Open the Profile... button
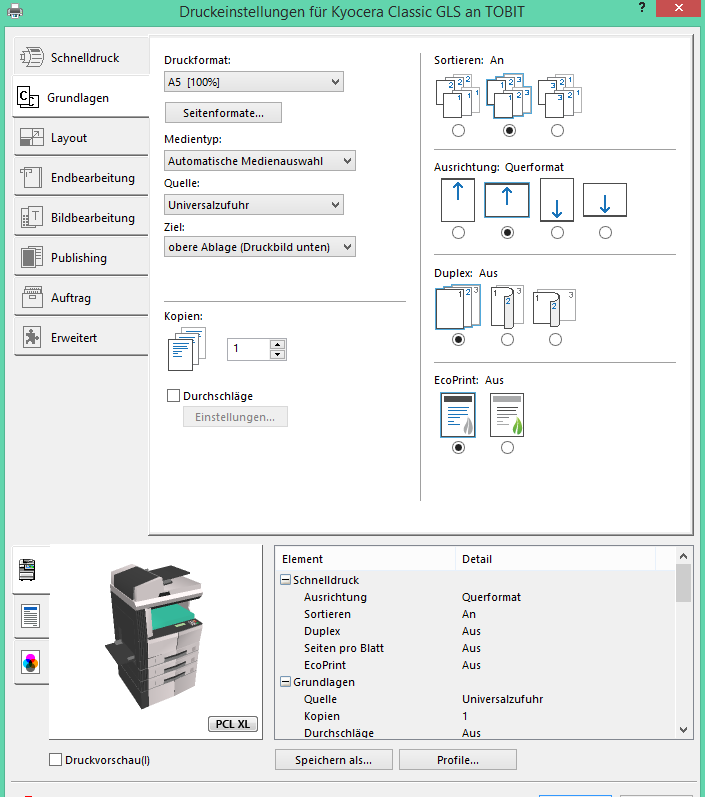Viewport: 705px width, 797px height. point(457,760)
